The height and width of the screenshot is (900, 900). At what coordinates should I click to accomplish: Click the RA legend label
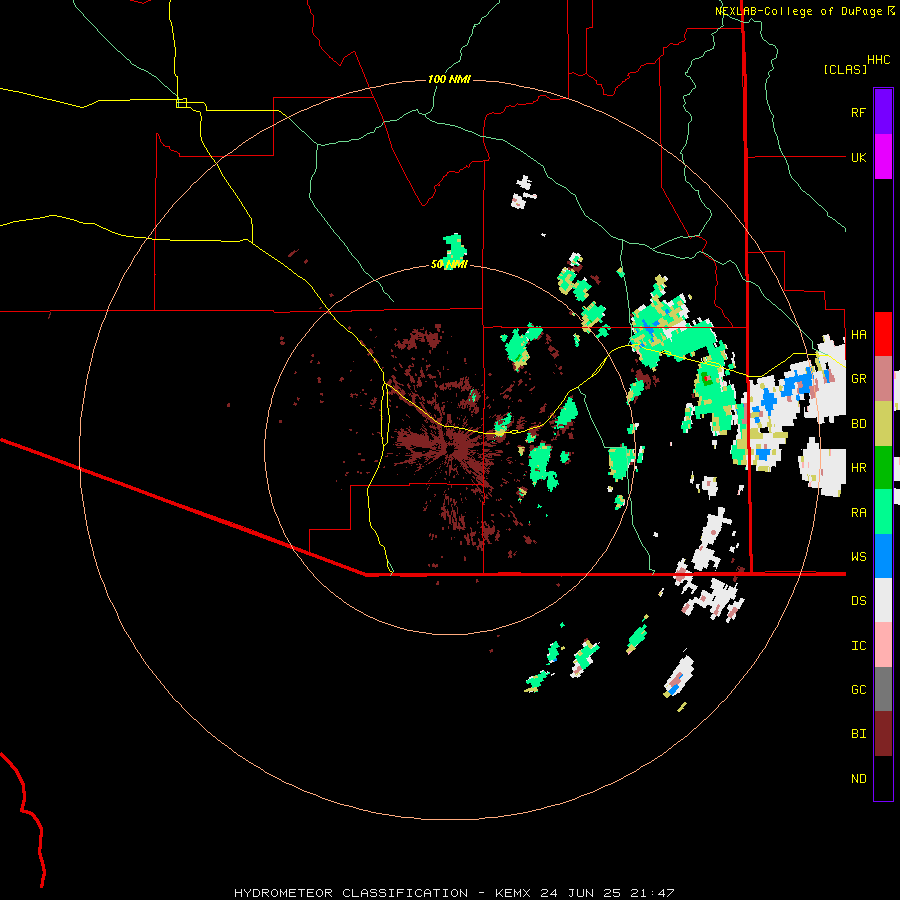click(859, 512)
